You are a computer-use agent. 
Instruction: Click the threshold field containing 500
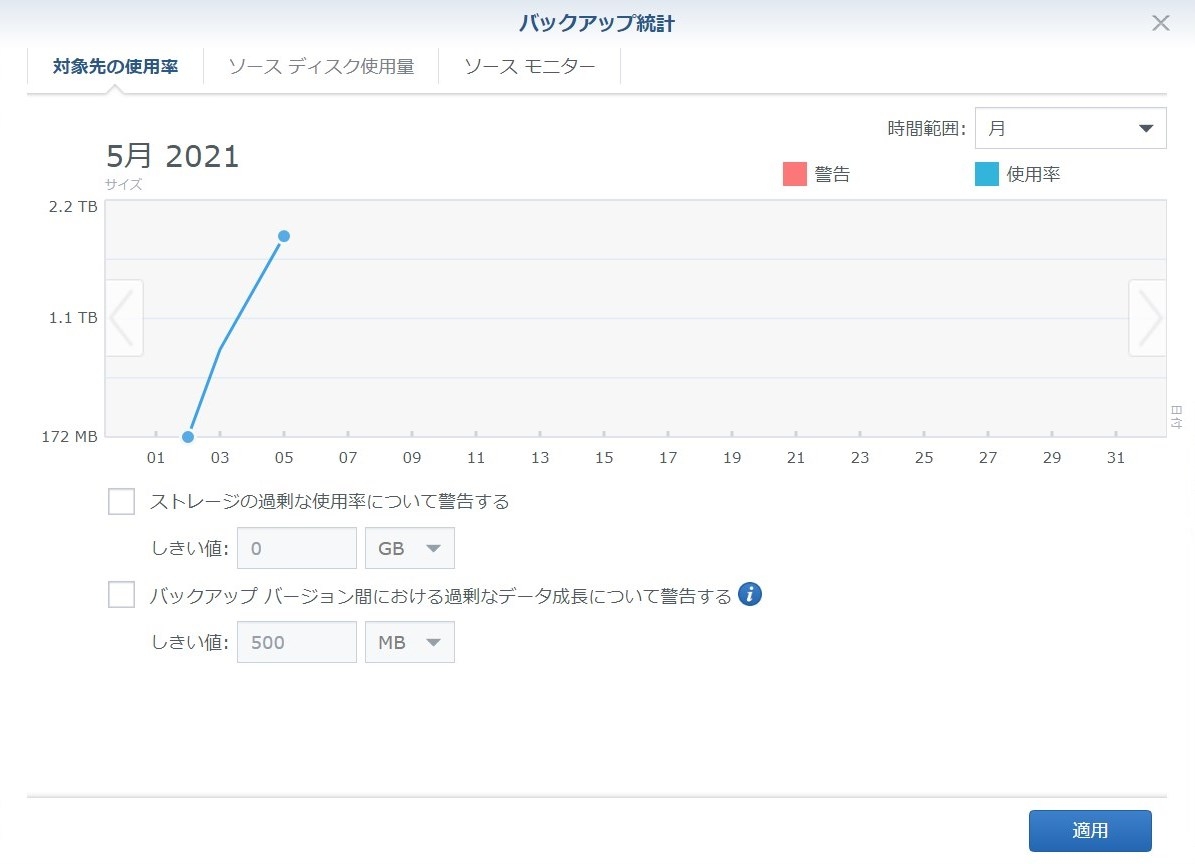tap(296, 642)
